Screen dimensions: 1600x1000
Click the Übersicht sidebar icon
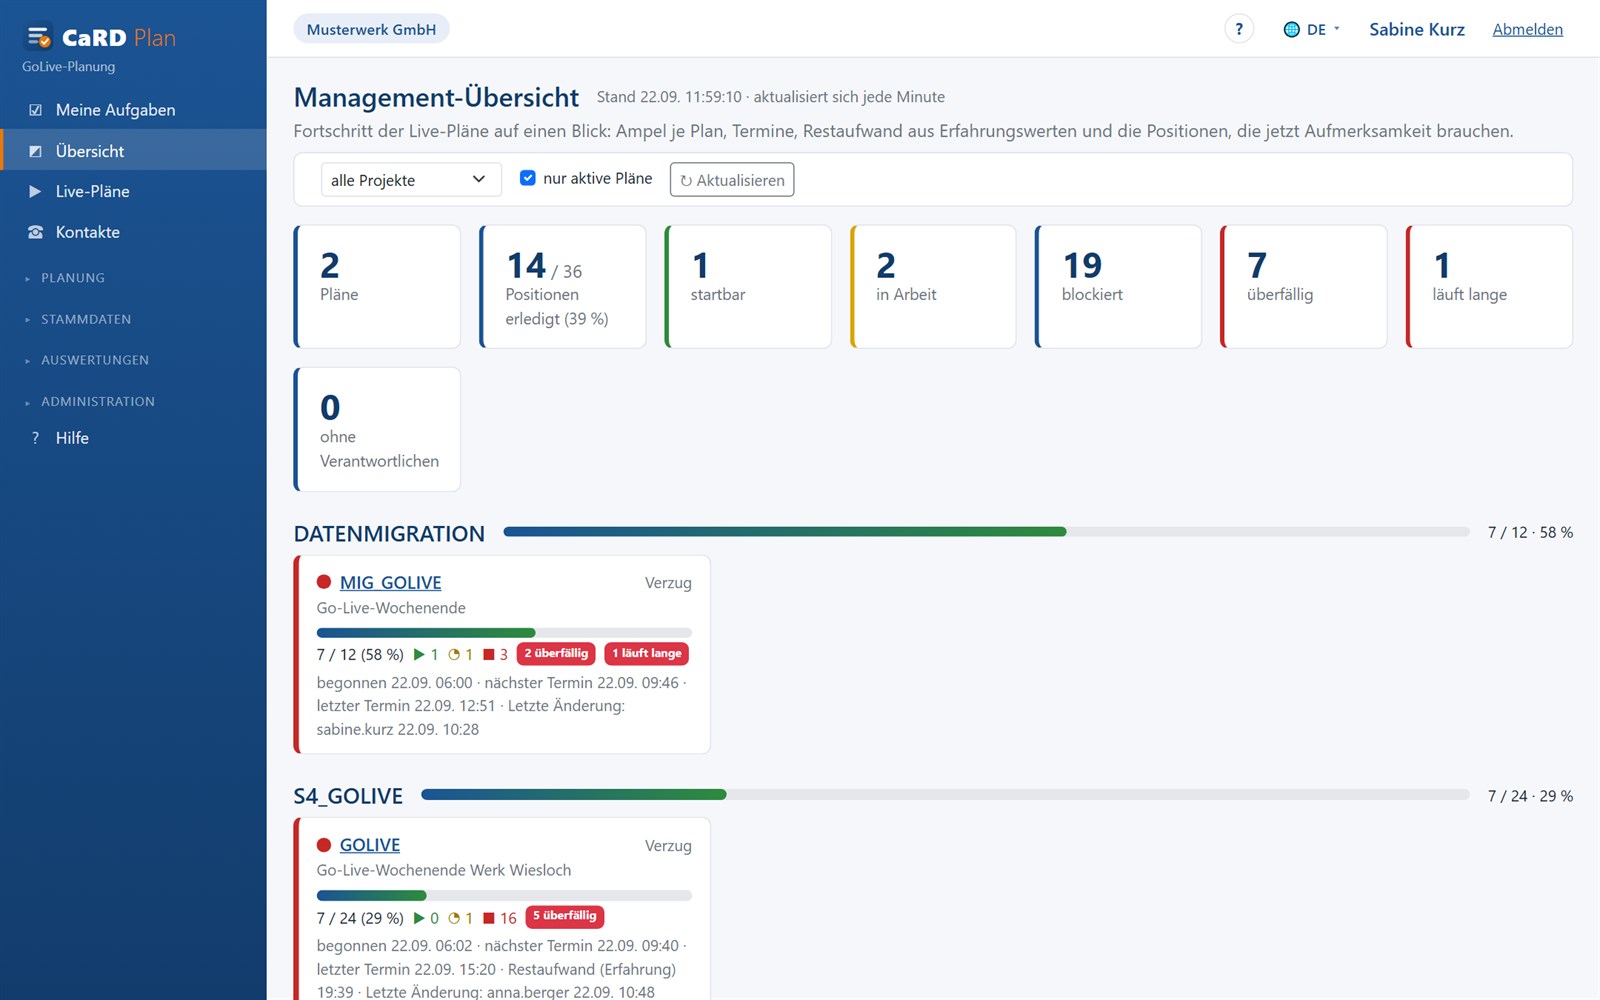36,151
